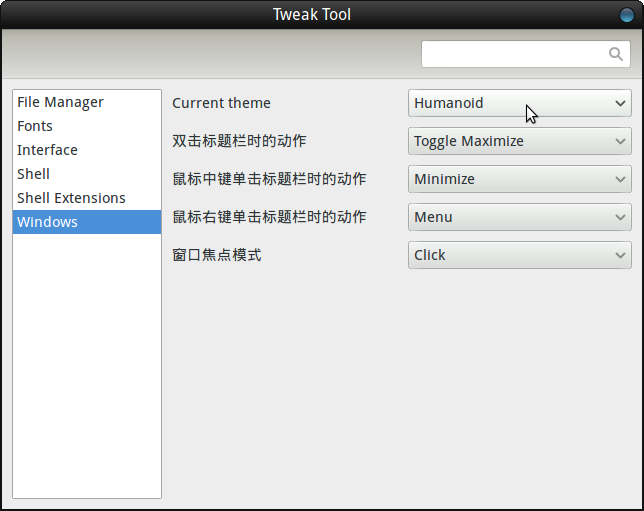Click the 双击标题栏时的动作 label
Image resolution: width=644 pixels, height=511 pixels.
click(x=239, y=141)
